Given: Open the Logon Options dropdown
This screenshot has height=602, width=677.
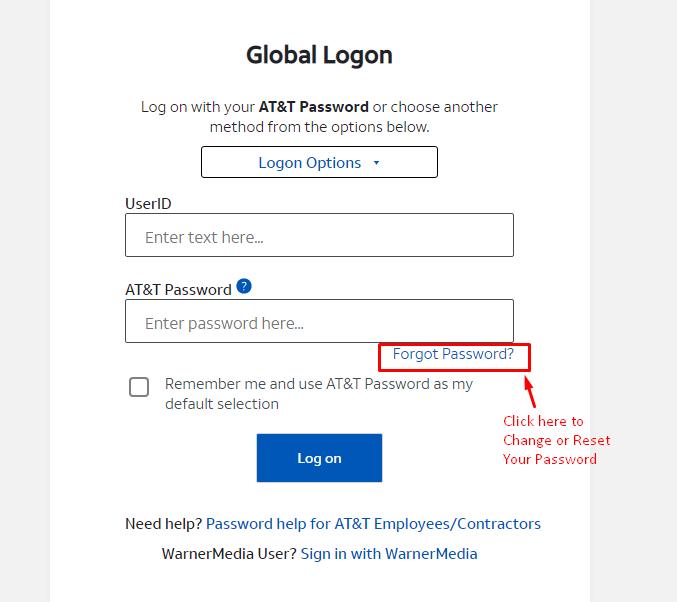Looking at the screenshot, I should click(x=319, y=162).
